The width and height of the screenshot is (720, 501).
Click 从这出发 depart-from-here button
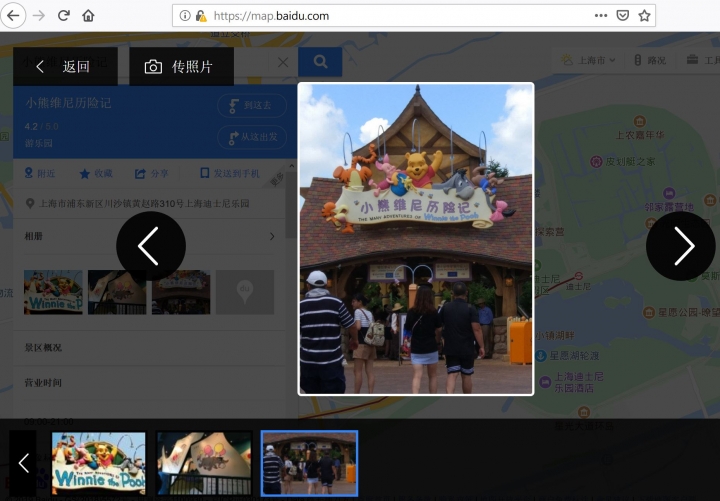(x=252, y=137)
